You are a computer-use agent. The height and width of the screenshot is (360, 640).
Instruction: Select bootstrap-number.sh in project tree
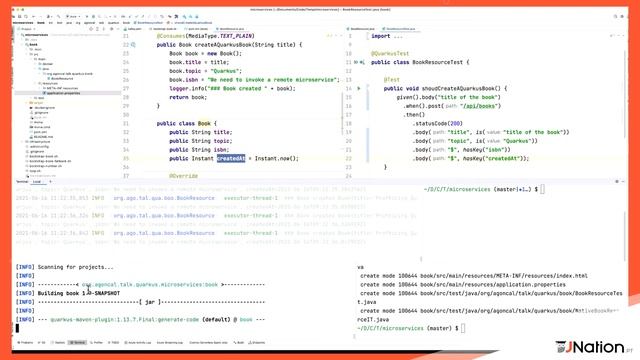46,166
